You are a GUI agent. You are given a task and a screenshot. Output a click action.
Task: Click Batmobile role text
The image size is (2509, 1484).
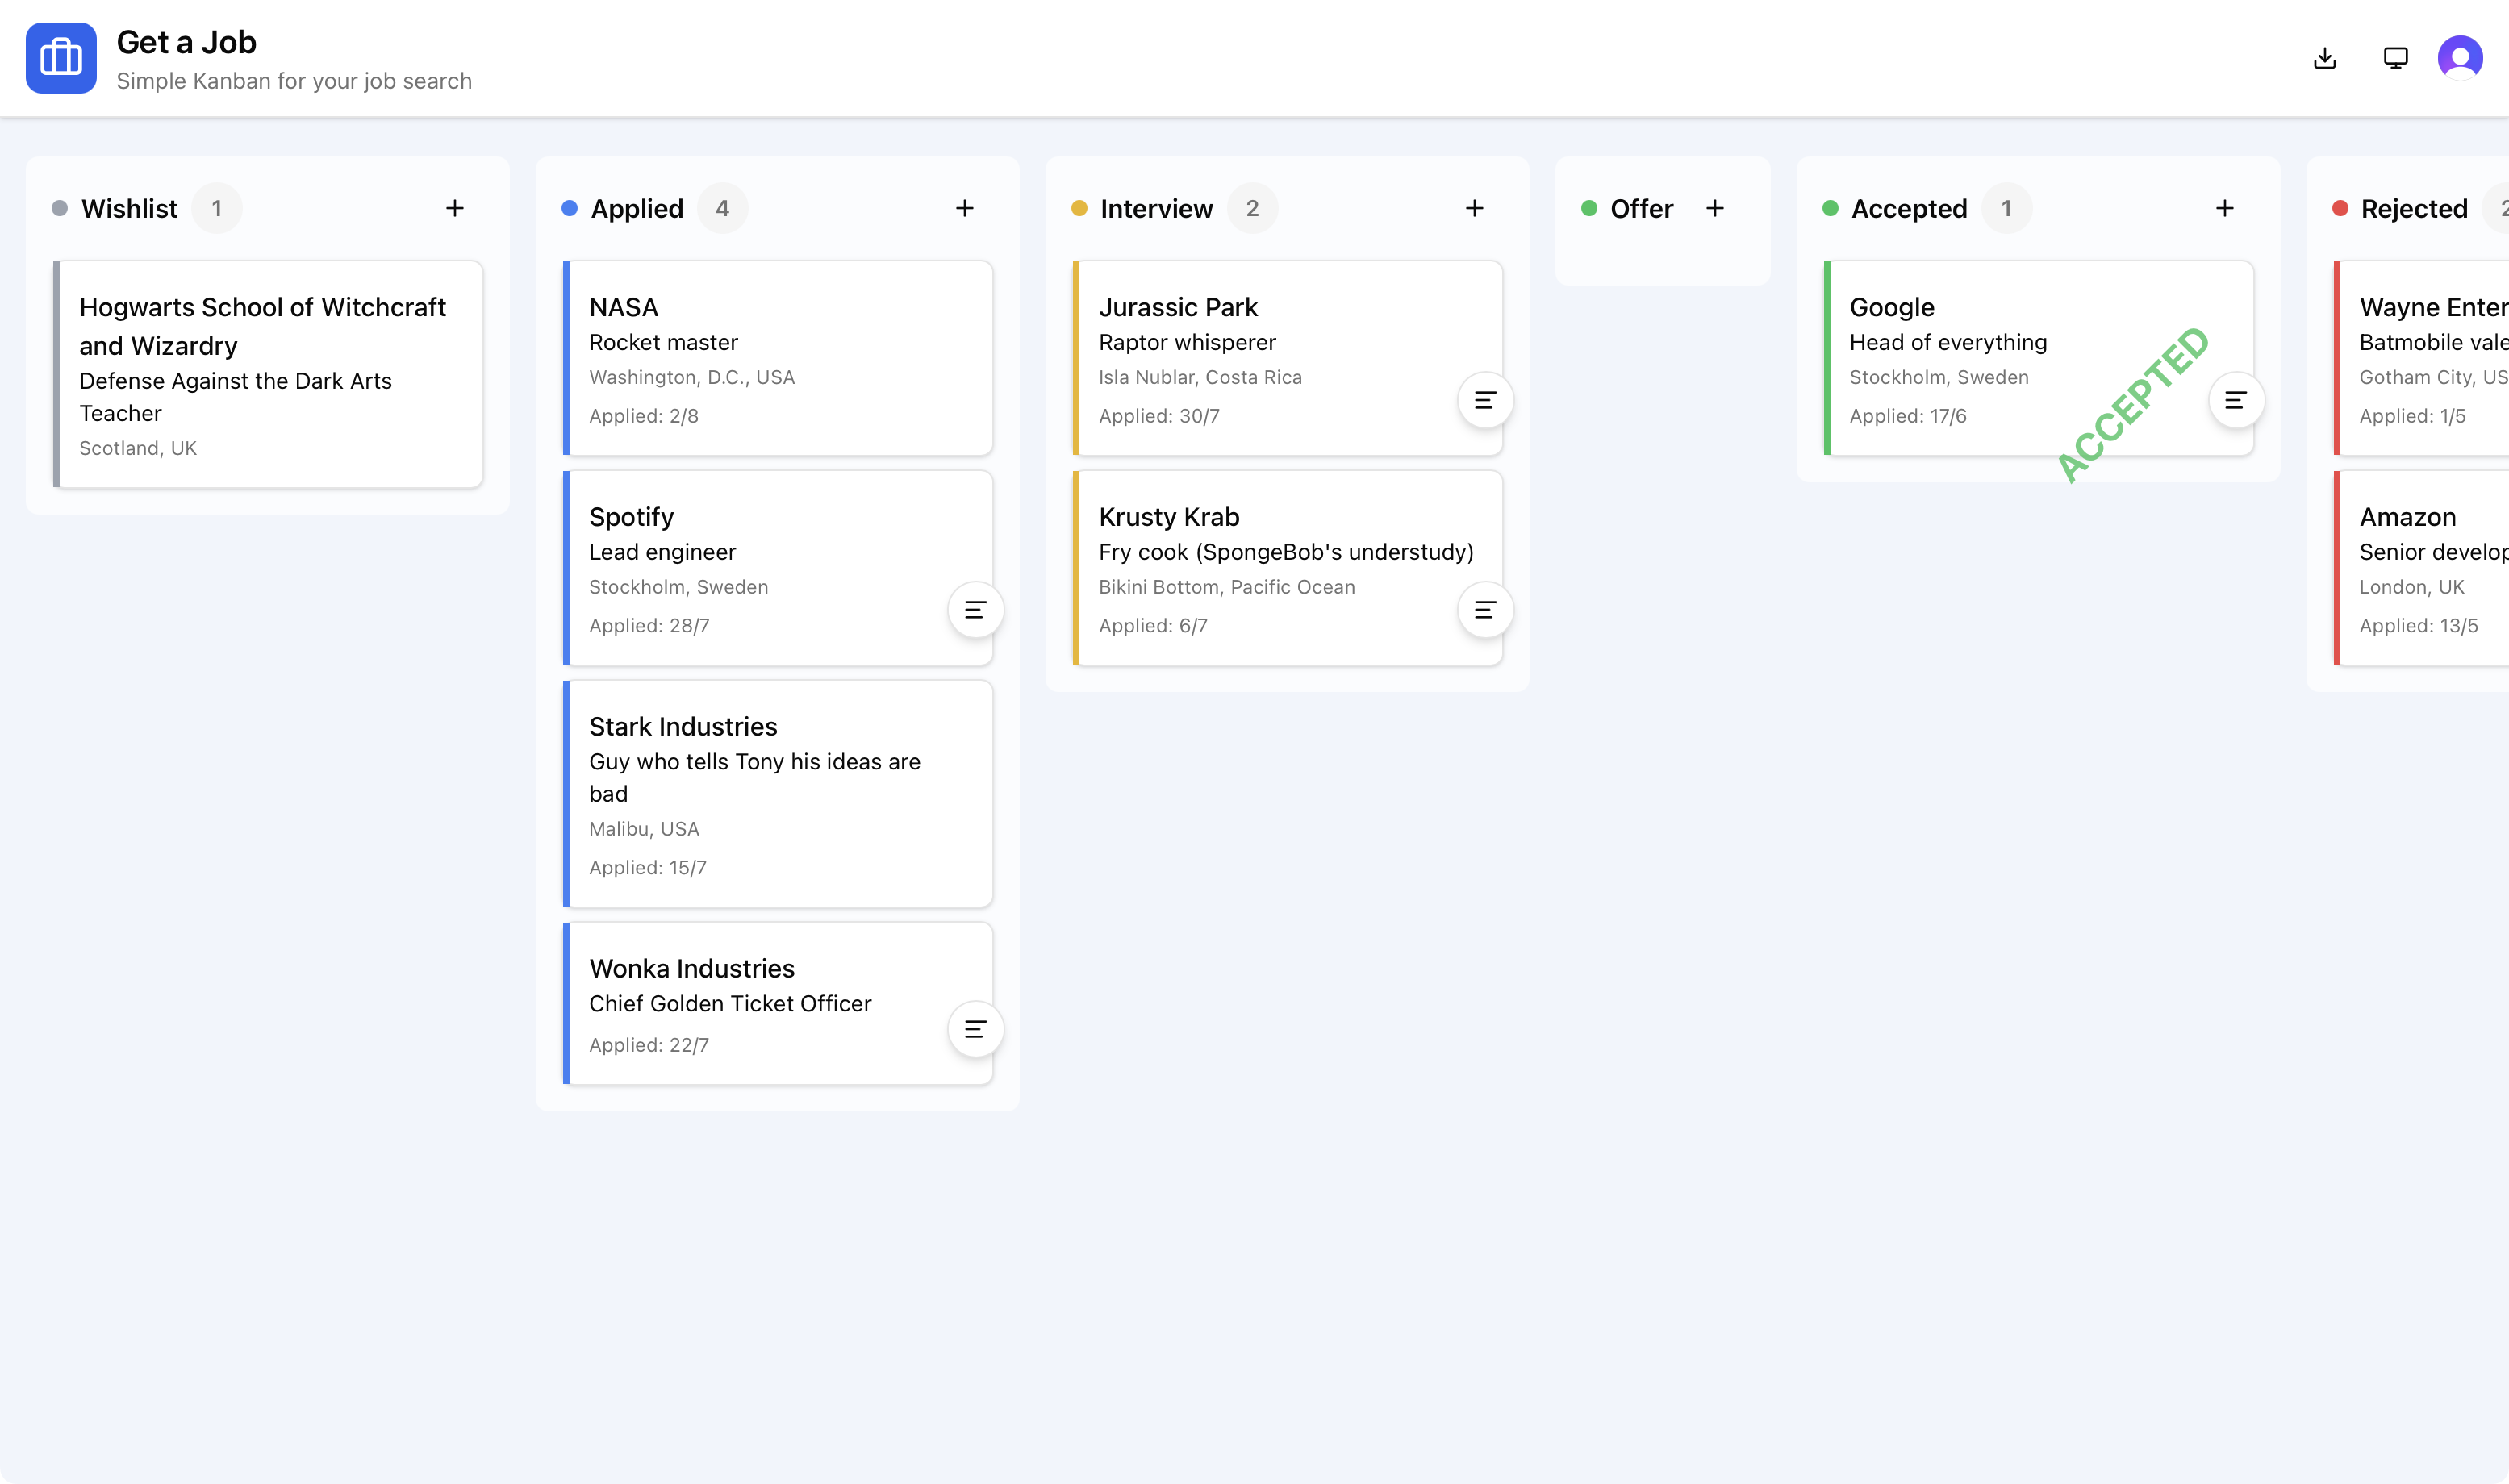pyautogui.click(x=2434, y=342)
